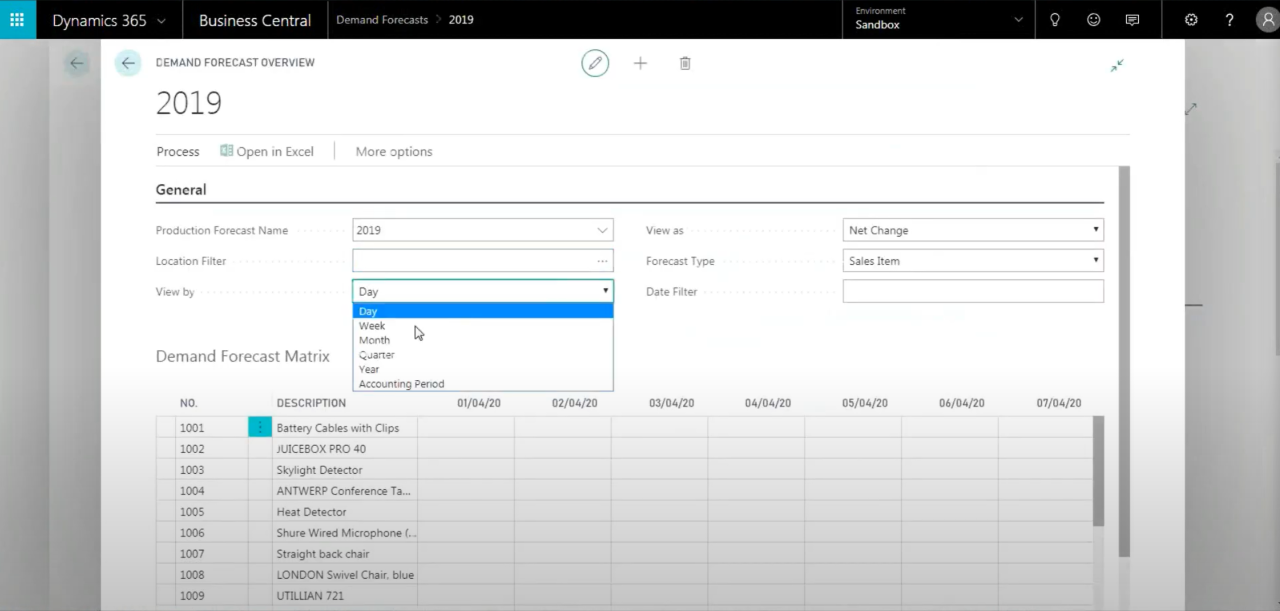Click item number 1005
Screen dimensions: 1280x611
pyautogui.click(x=192, y=512)
